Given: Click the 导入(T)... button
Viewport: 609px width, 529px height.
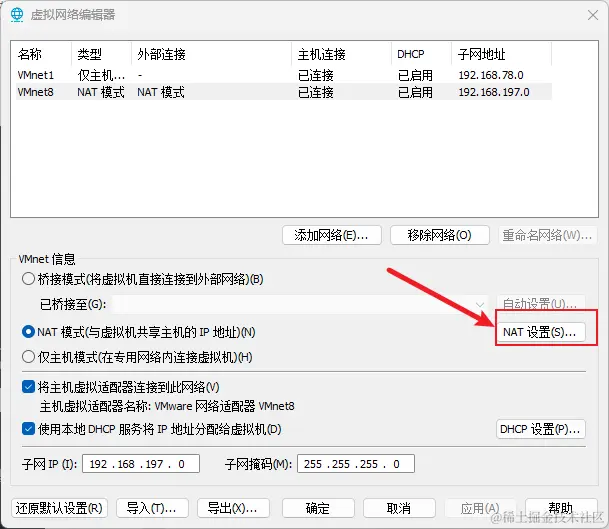Looking at the screenshot, I should pyautogui.click(x=152, y=508).
